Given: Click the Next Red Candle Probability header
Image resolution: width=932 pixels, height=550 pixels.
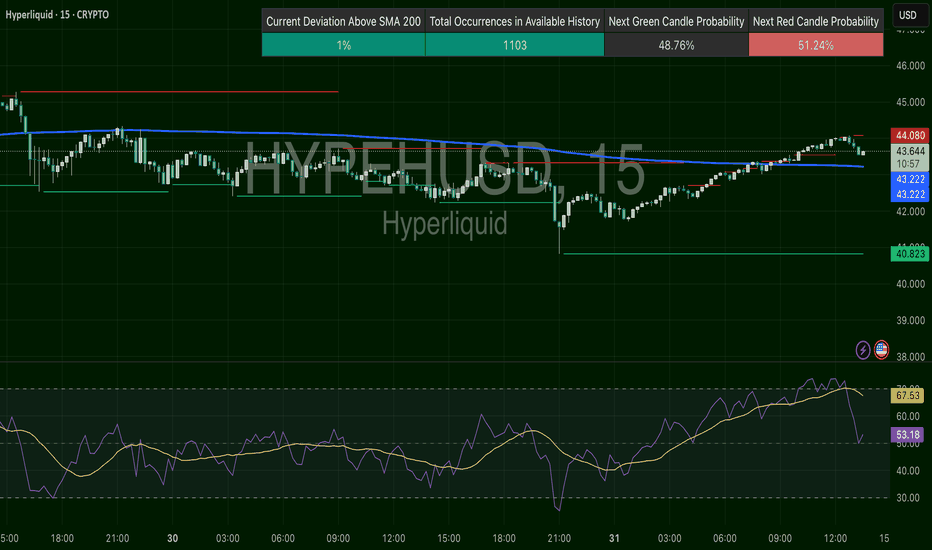Looking at the screenshot, I should [x=816, y=21].
